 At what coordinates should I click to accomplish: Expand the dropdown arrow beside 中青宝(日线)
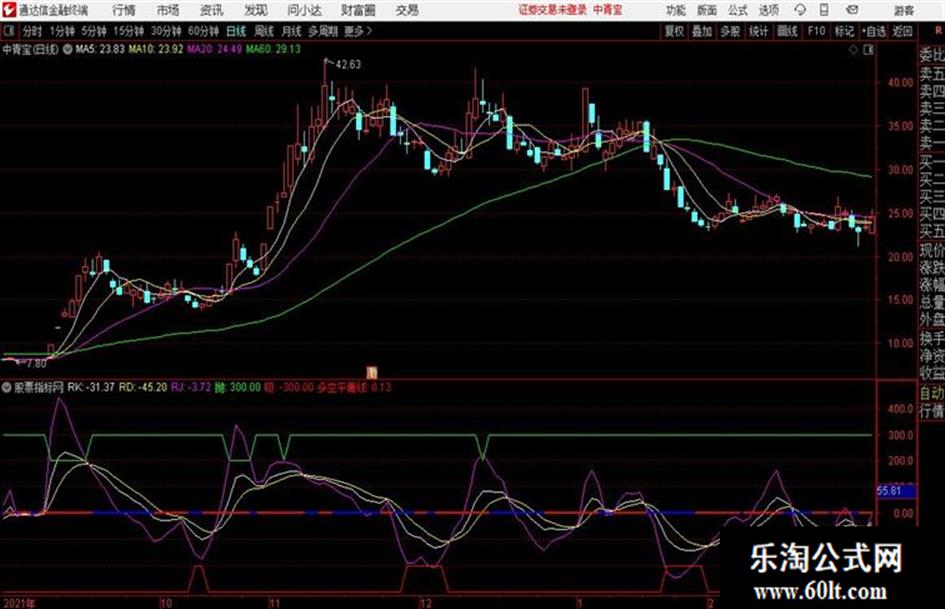tap(68, 49)
